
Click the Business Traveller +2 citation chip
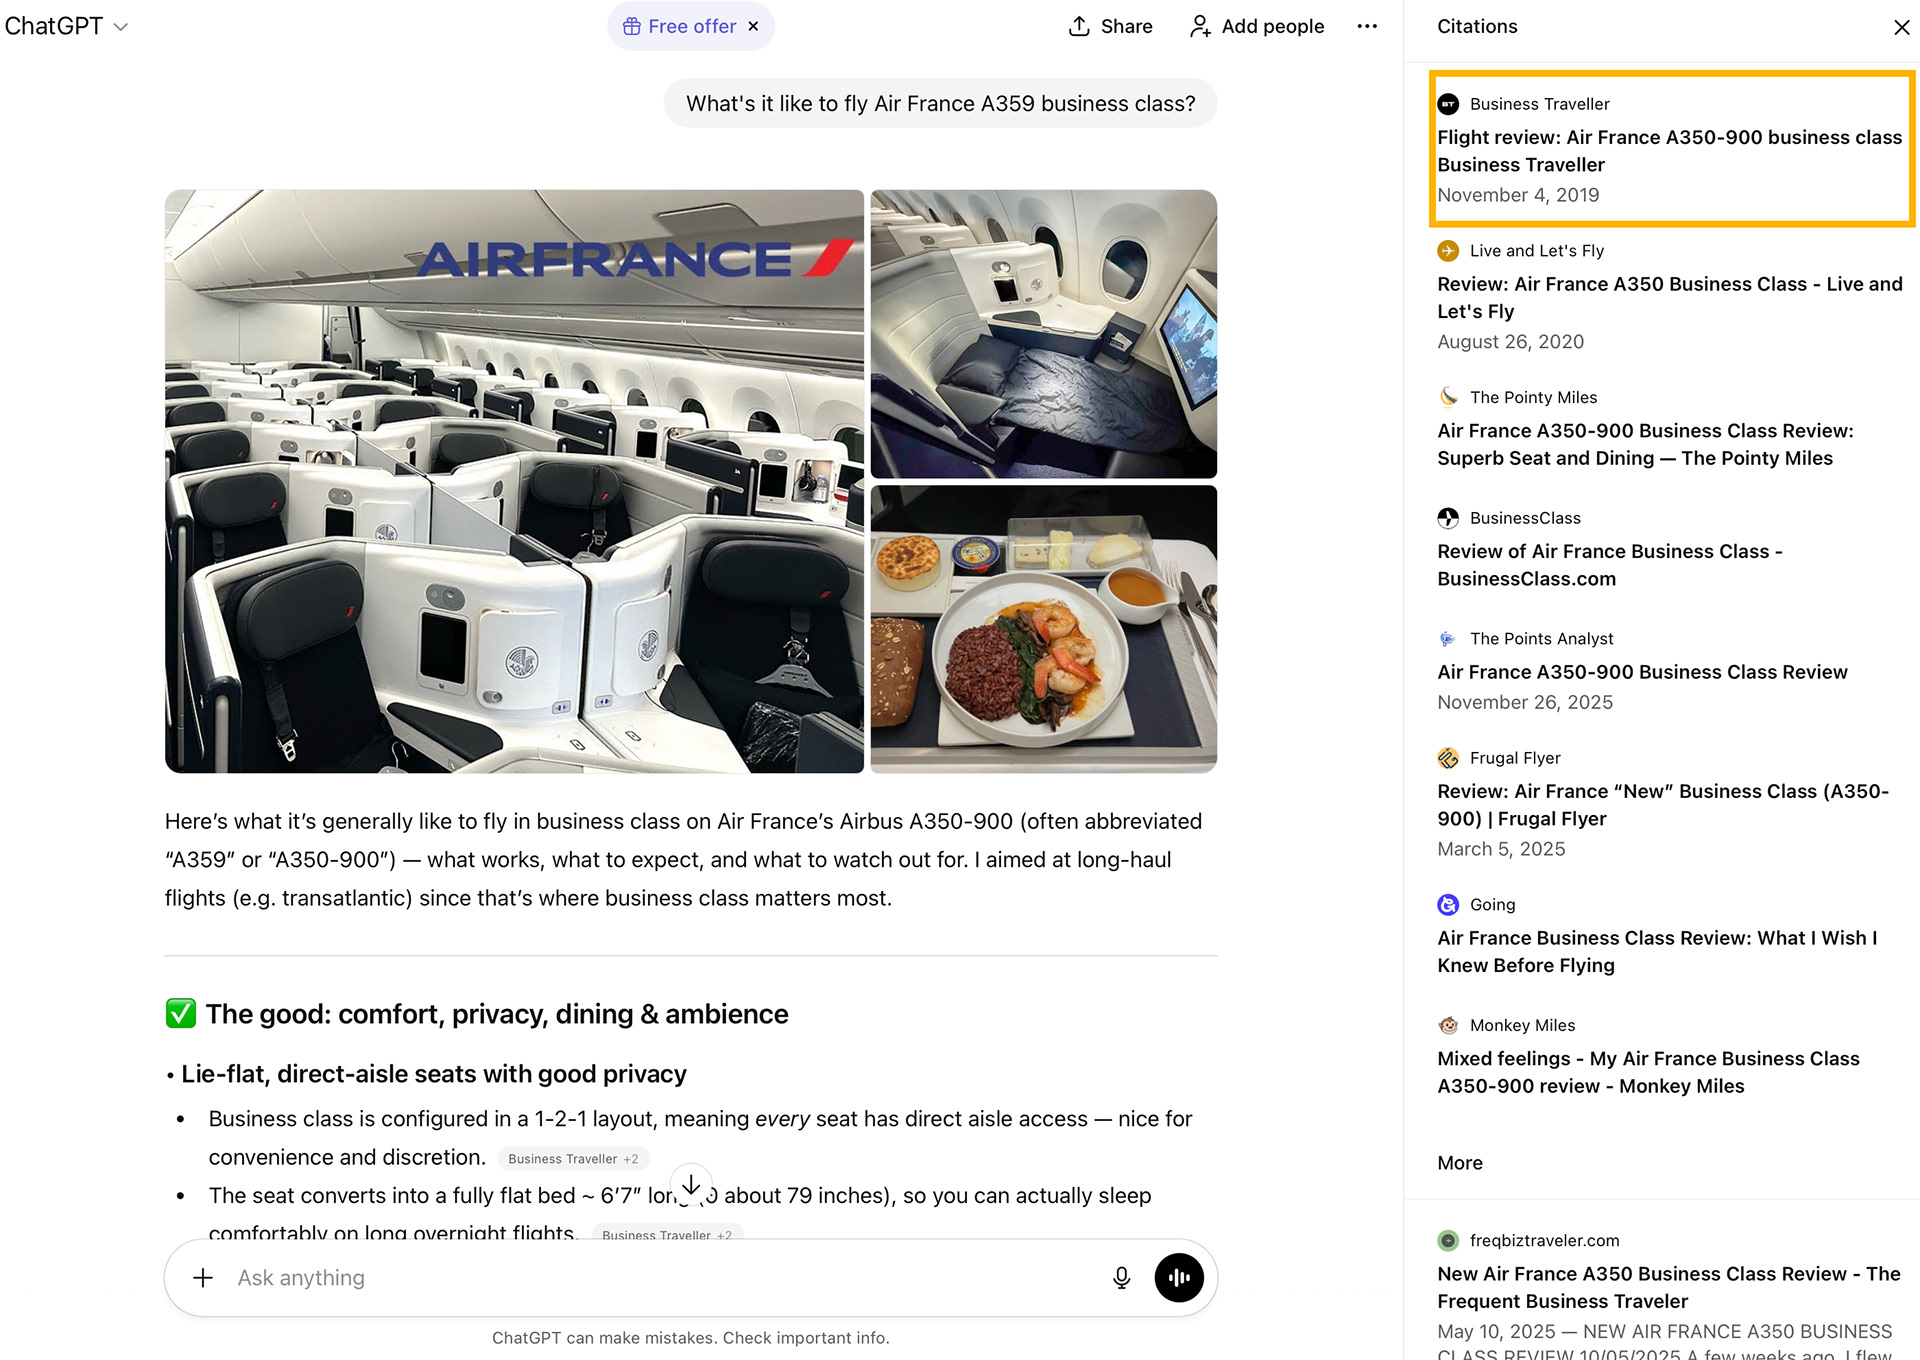573,1159
